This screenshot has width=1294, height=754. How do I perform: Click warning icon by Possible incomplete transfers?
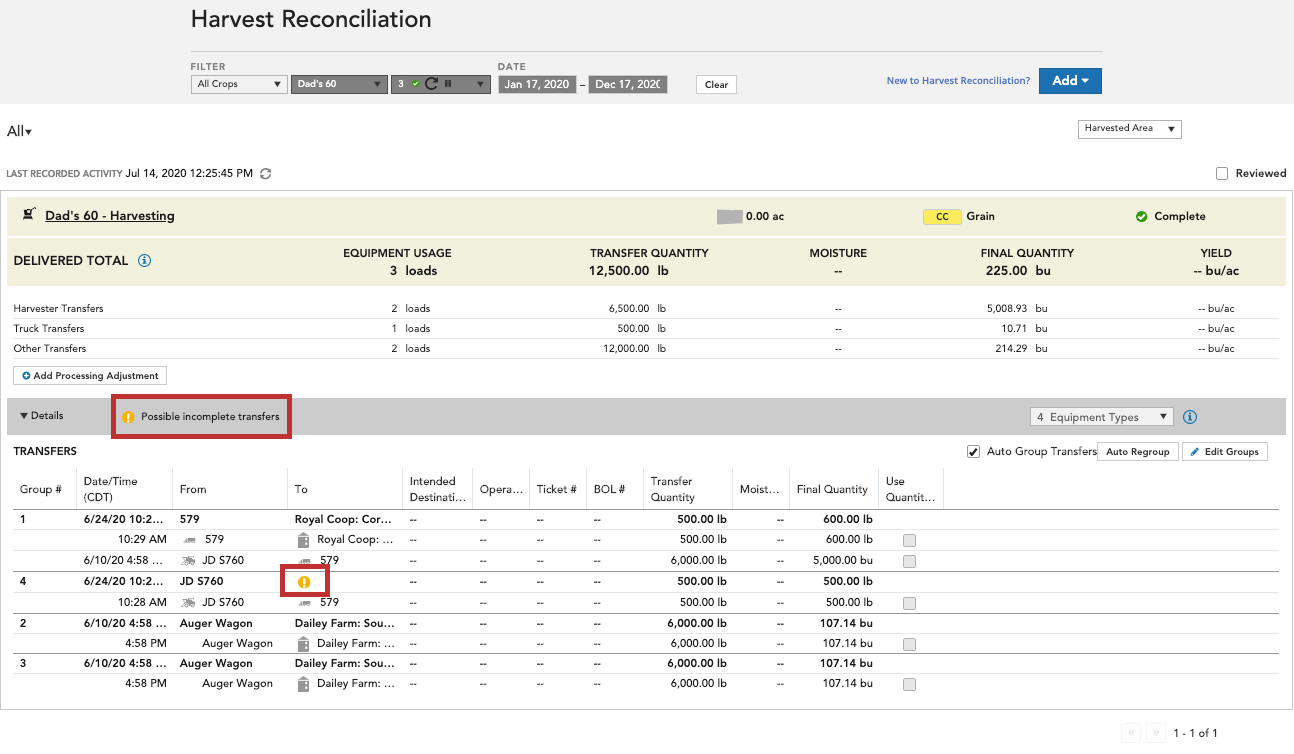click(128, 417)
